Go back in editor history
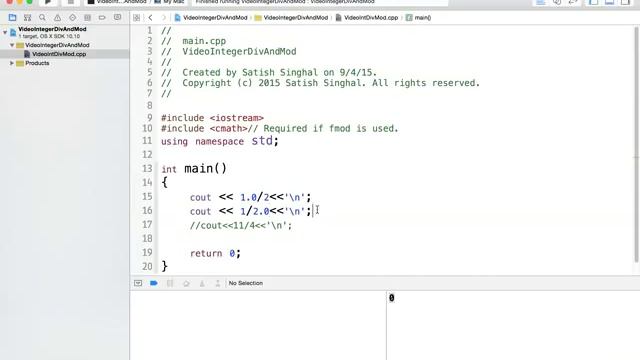The width and height of the screenshot is (640, 360). pyautogui.click(x=151, y=18)
